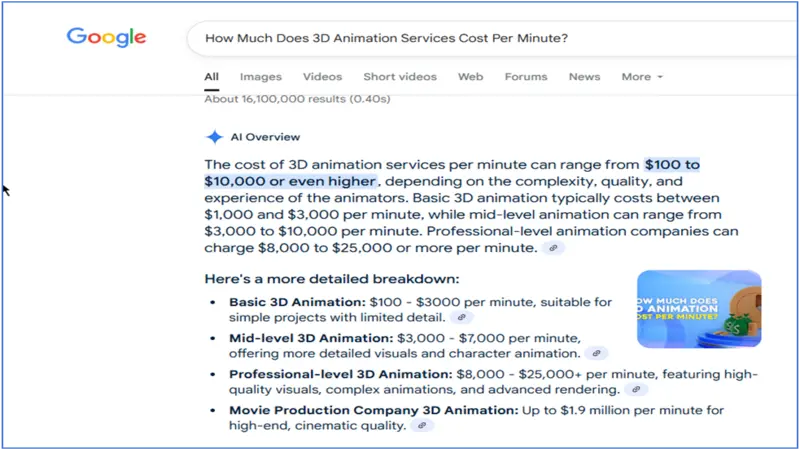Focus the Google search query box

click(x=493, y=38)
